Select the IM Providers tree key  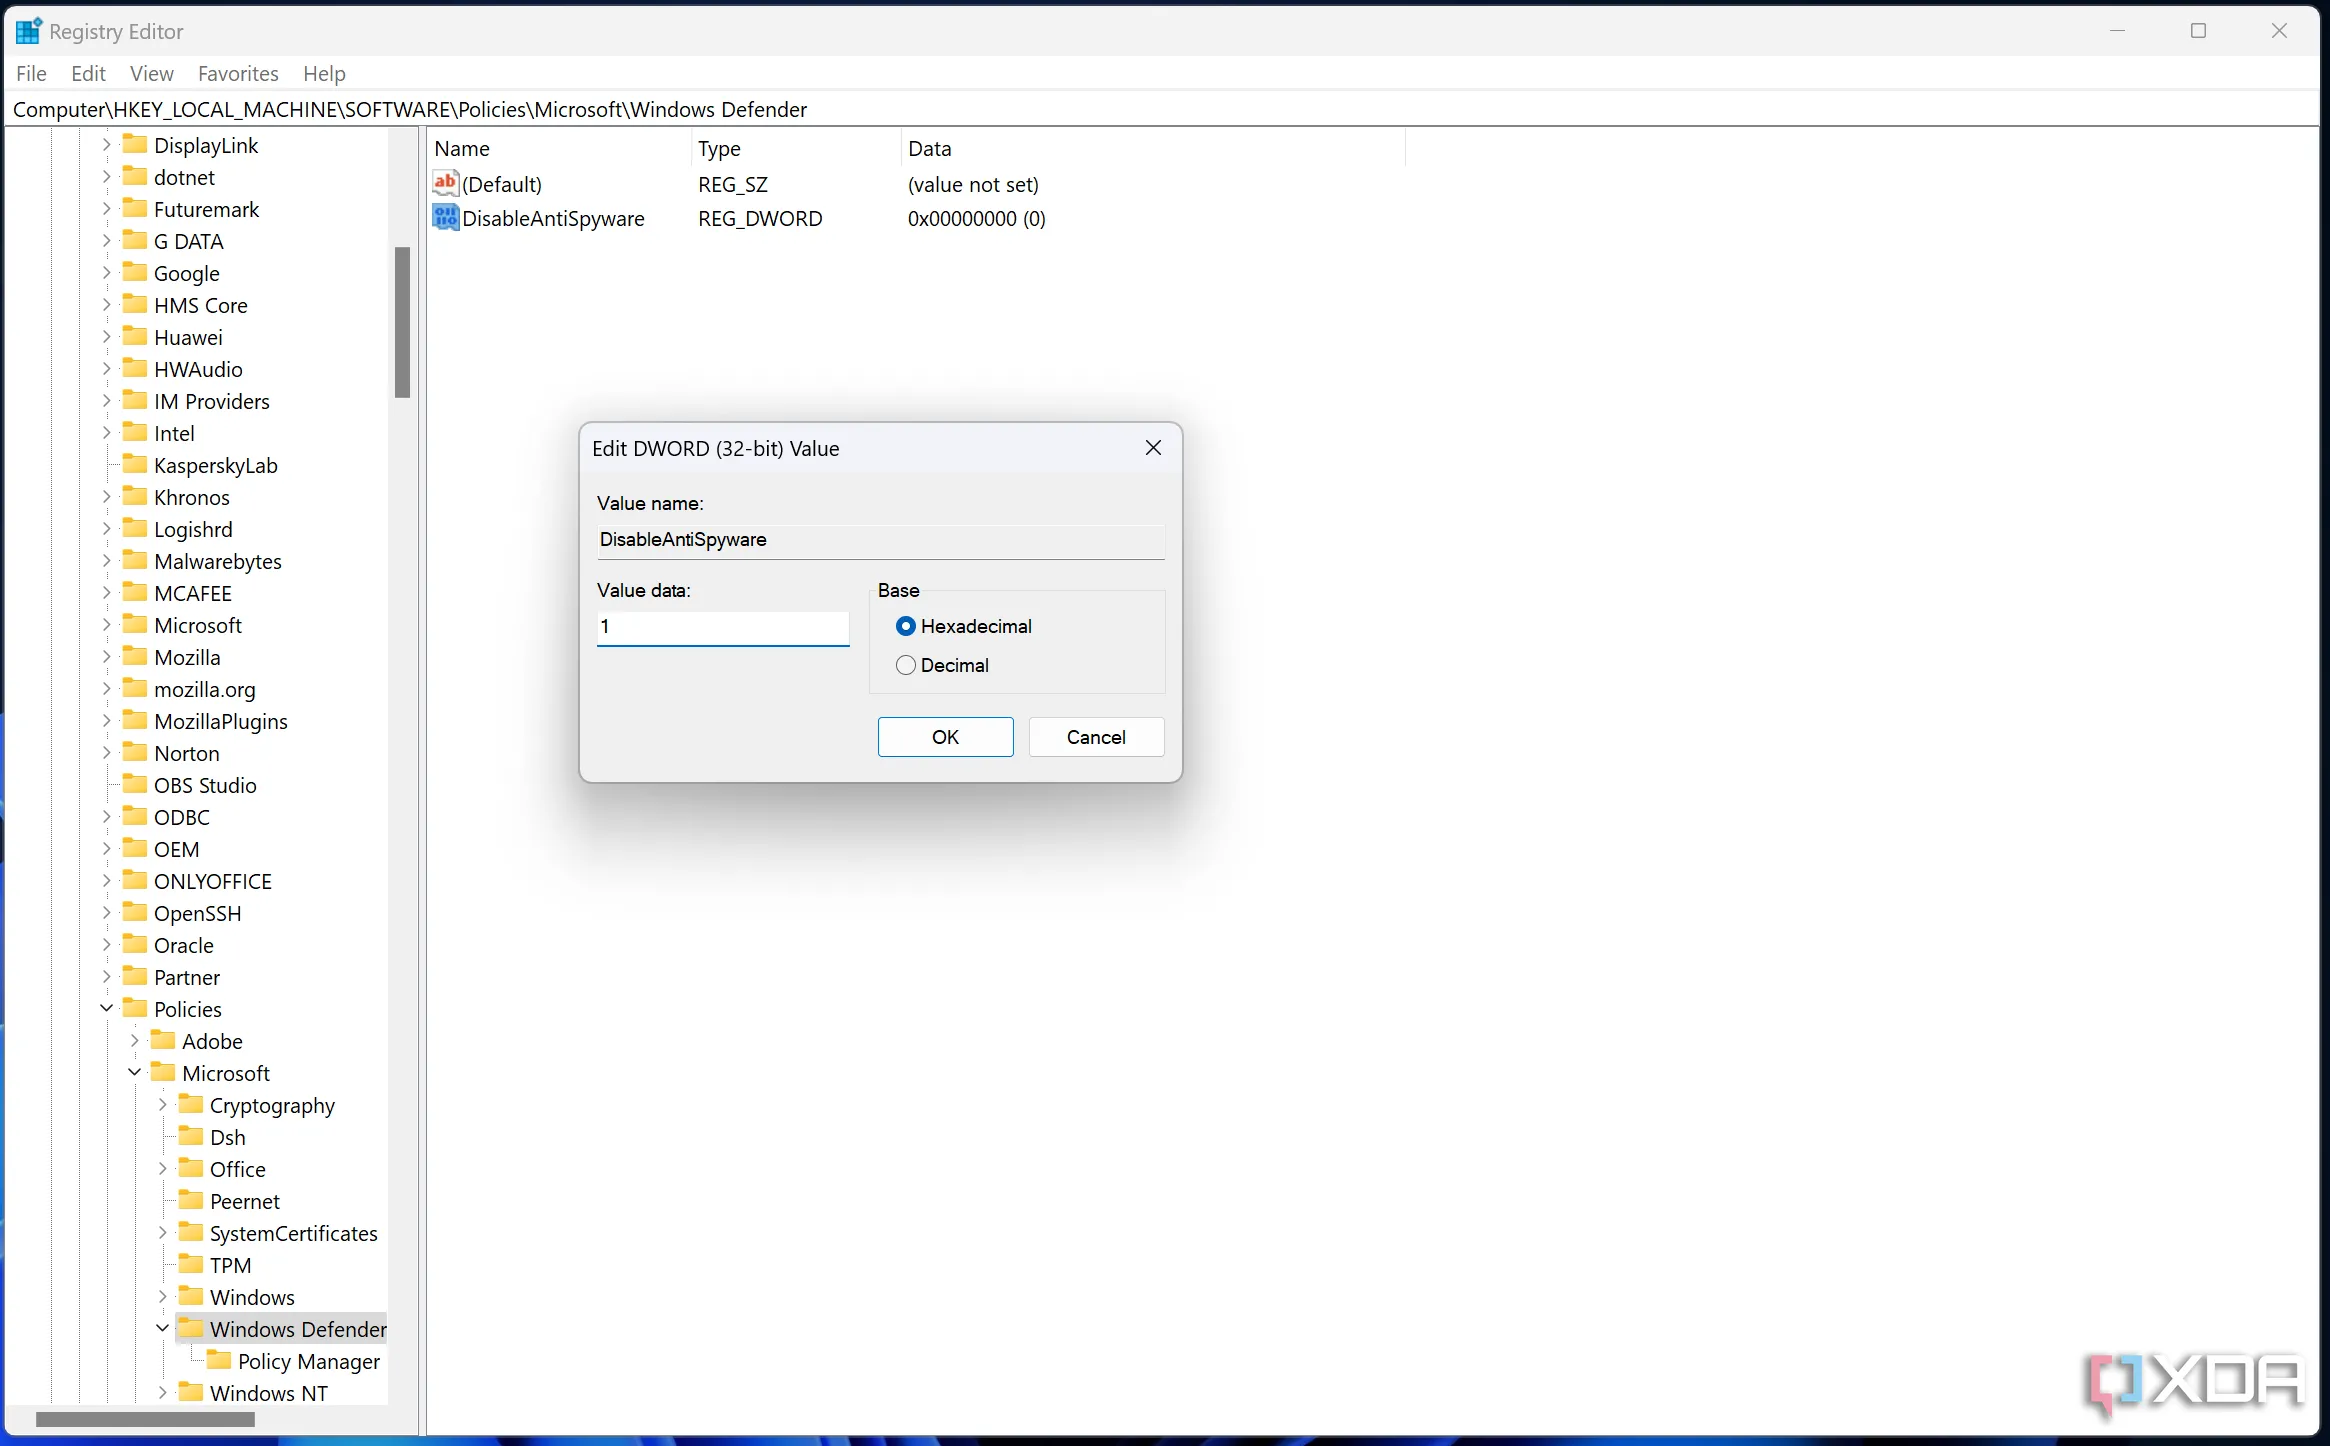tap(212, 401)
